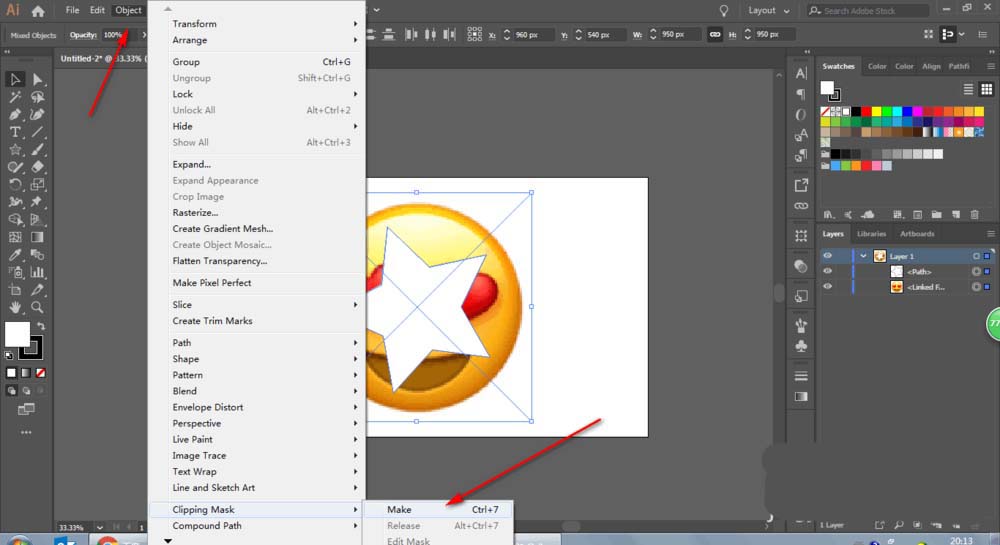Select the Rotate tool

coord(15,185)
